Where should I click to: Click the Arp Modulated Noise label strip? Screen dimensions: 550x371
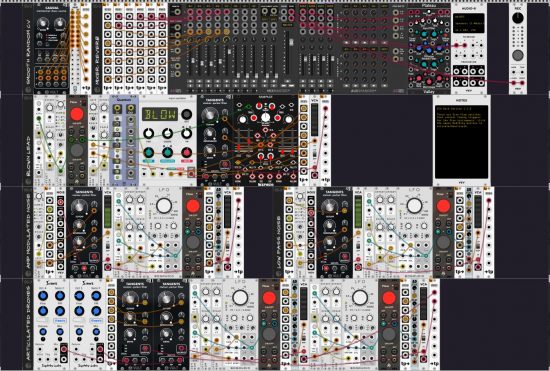pos(28,232)
